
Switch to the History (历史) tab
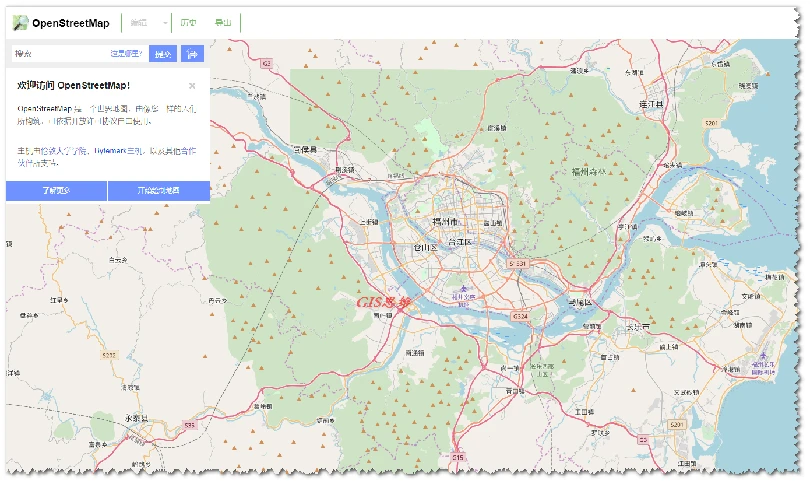[188, 23]
